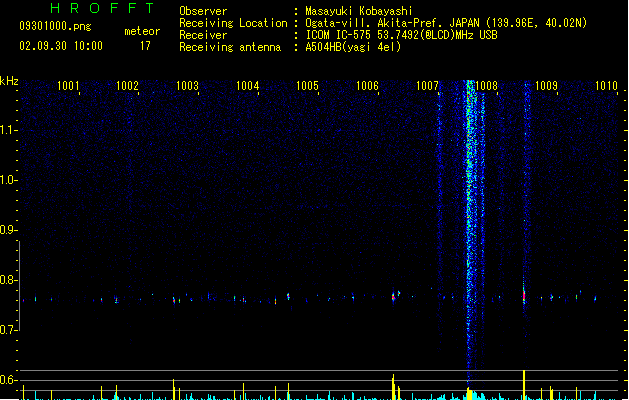Viewport: 629px width, 400px height.
Task: Click frequency axis label 0.6
Action: [x=8, y=380]
